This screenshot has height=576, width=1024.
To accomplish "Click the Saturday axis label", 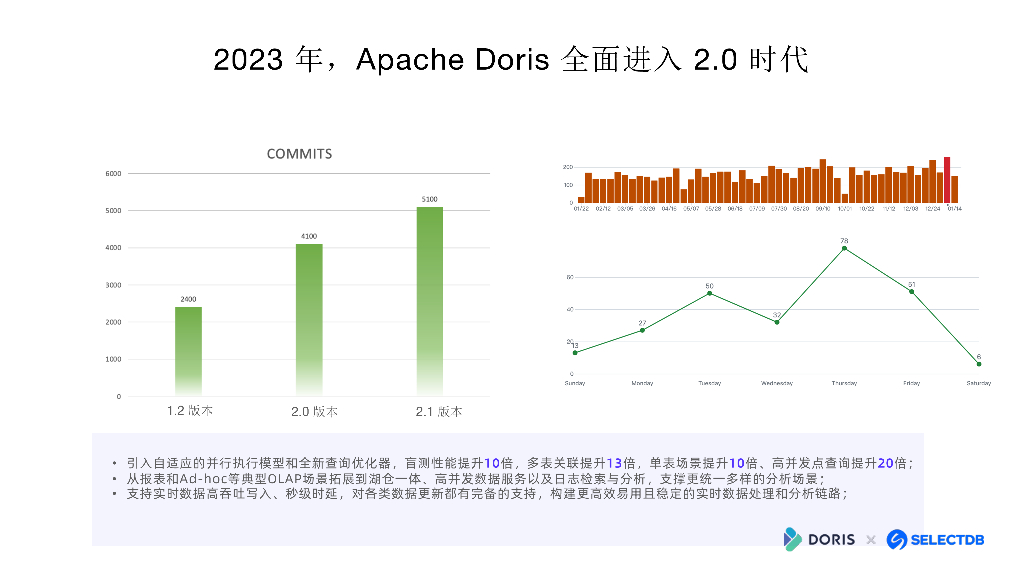I will (979, 383).
